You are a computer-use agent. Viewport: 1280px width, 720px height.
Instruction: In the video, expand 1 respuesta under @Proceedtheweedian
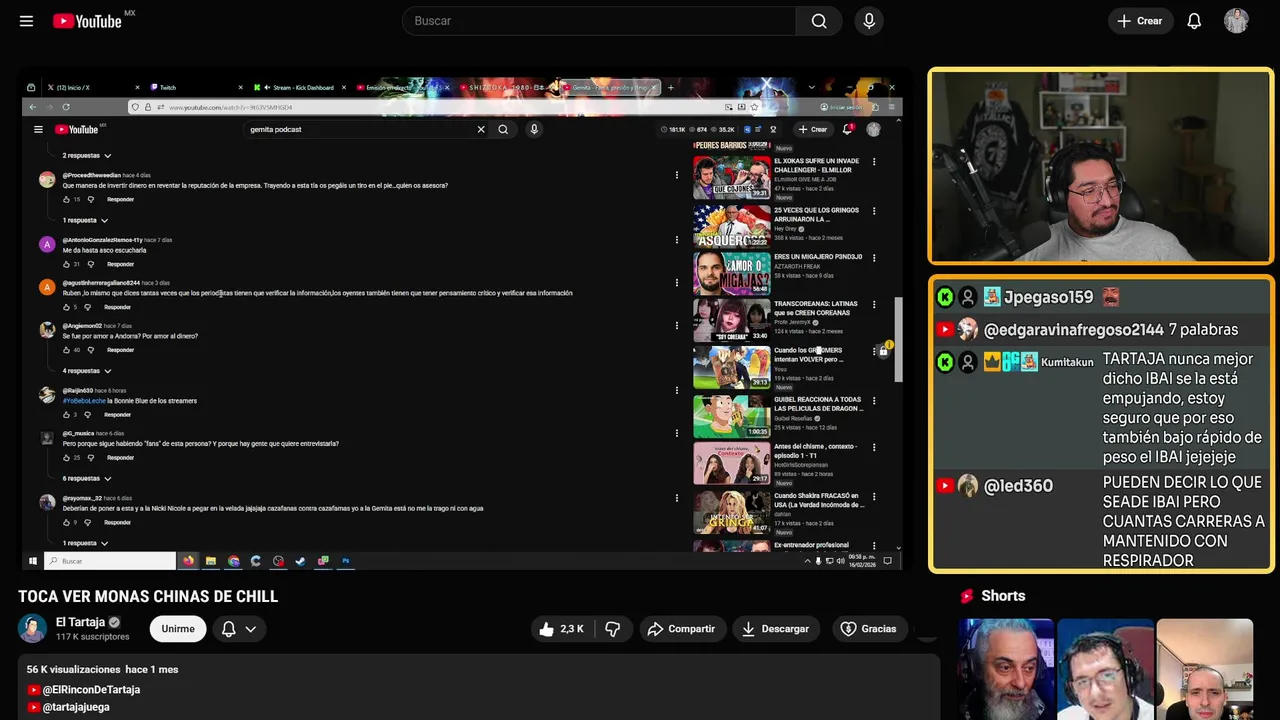pyautogui.click(x=85, y=220)
